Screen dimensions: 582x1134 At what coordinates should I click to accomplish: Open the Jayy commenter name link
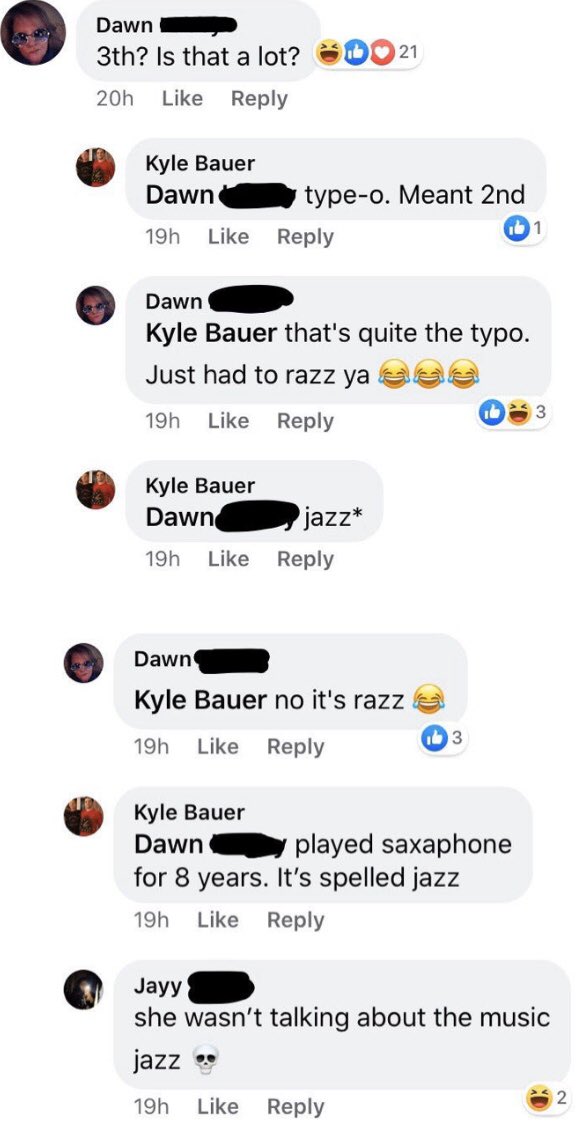158,985
